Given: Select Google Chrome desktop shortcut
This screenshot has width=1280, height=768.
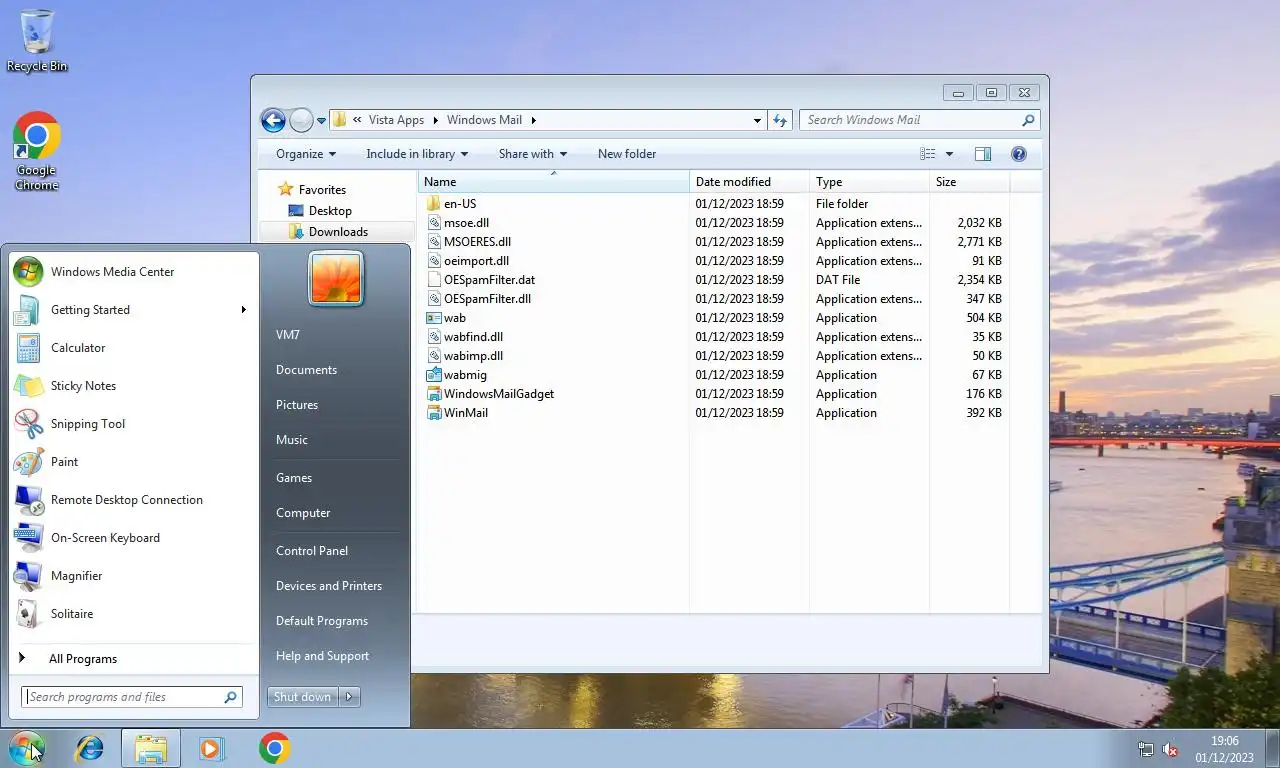Looking at the screenshot, I should pos(37,151).
